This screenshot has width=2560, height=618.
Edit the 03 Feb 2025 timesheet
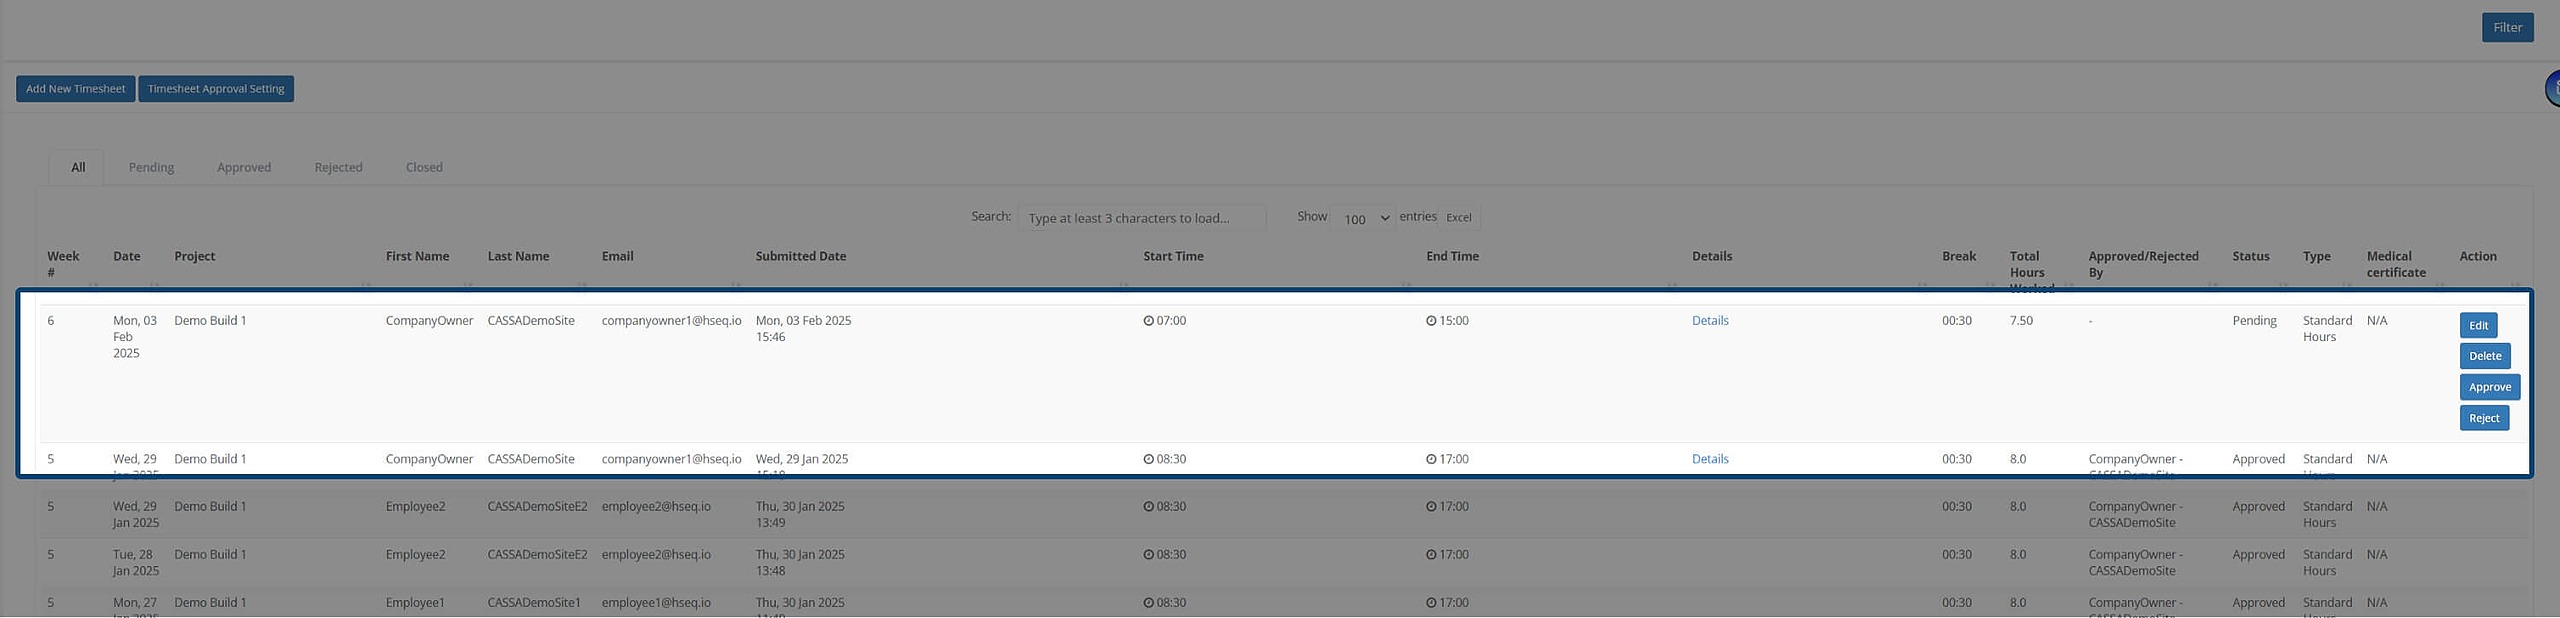click(x=2478, y=325)
